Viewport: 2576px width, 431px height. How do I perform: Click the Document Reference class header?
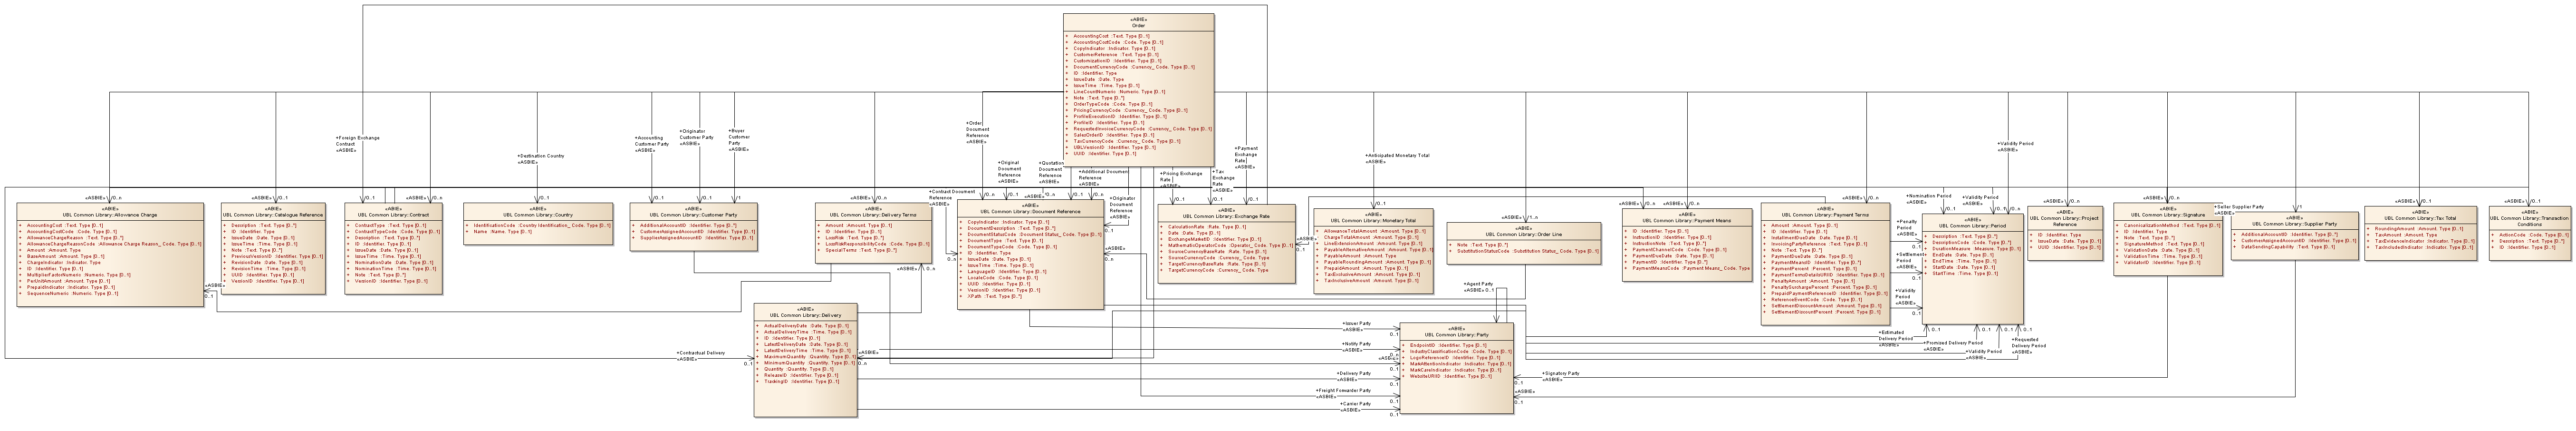click(1030, 211)
